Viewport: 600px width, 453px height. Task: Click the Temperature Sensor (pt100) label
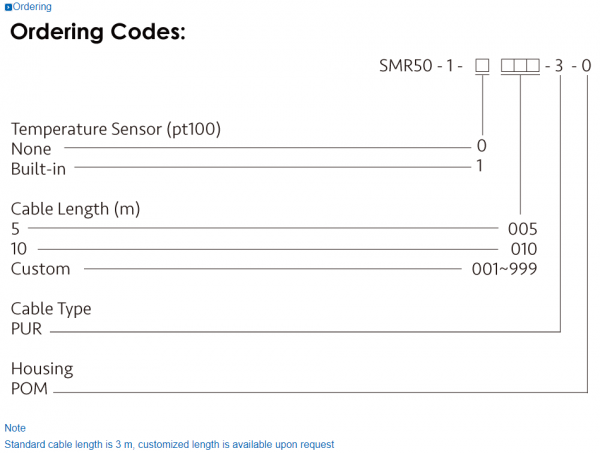pyautogui.click(x=116, y=129)
